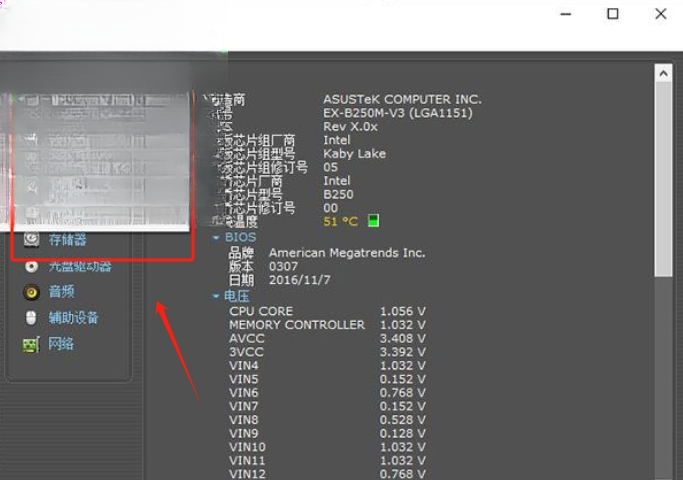
Task: Open the 音频 section
Action: (61, 291)
